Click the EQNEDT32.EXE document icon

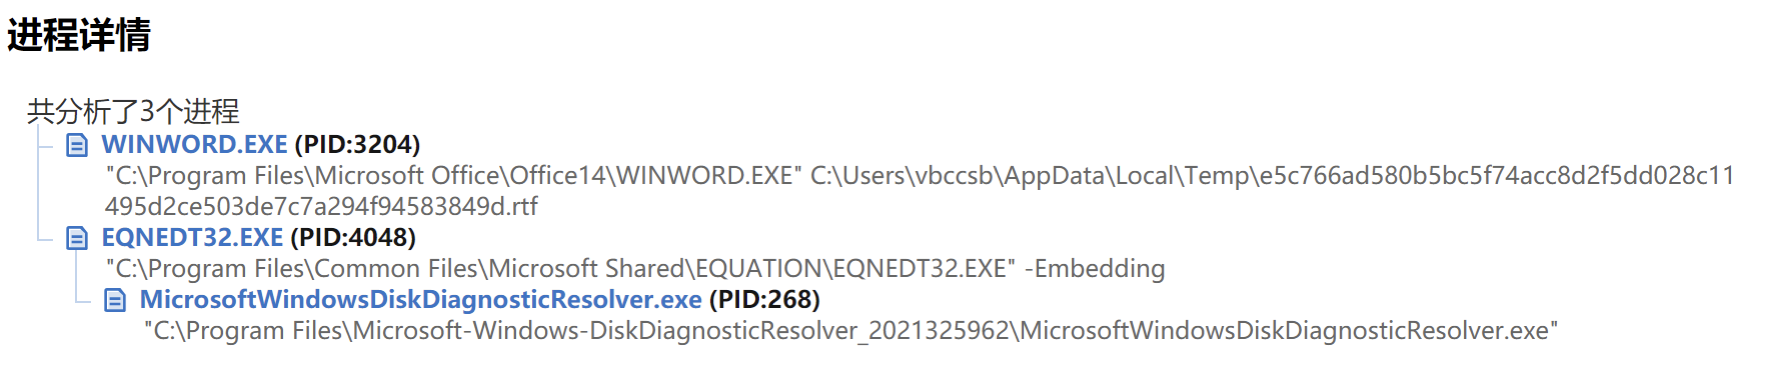pos(77,238)
